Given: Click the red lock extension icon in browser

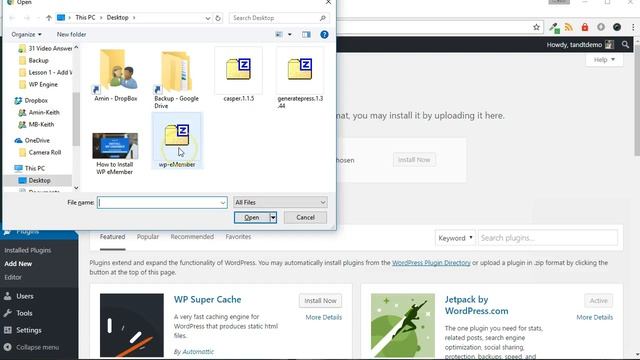Looking at the screenshot, I should [x=585, y=27].
